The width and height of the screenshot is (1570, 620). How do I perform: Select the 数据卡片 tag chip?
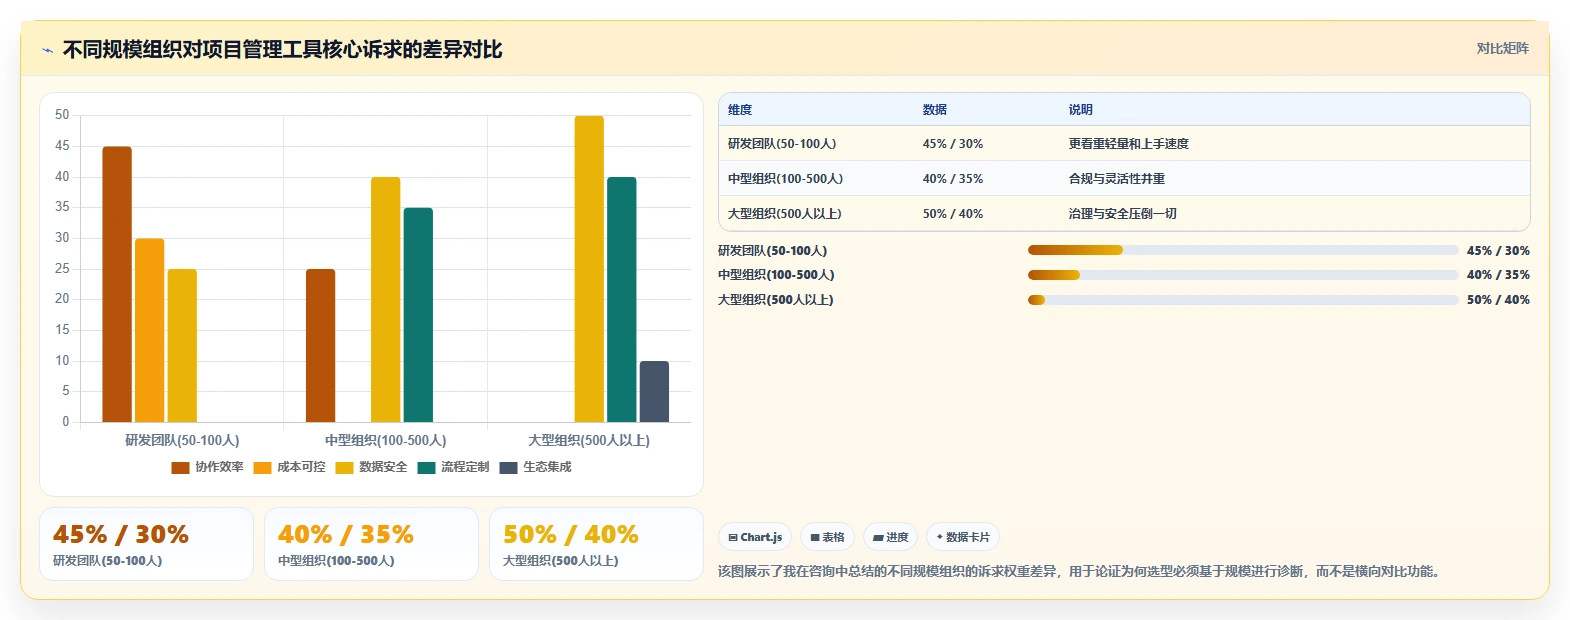point(963,537)
